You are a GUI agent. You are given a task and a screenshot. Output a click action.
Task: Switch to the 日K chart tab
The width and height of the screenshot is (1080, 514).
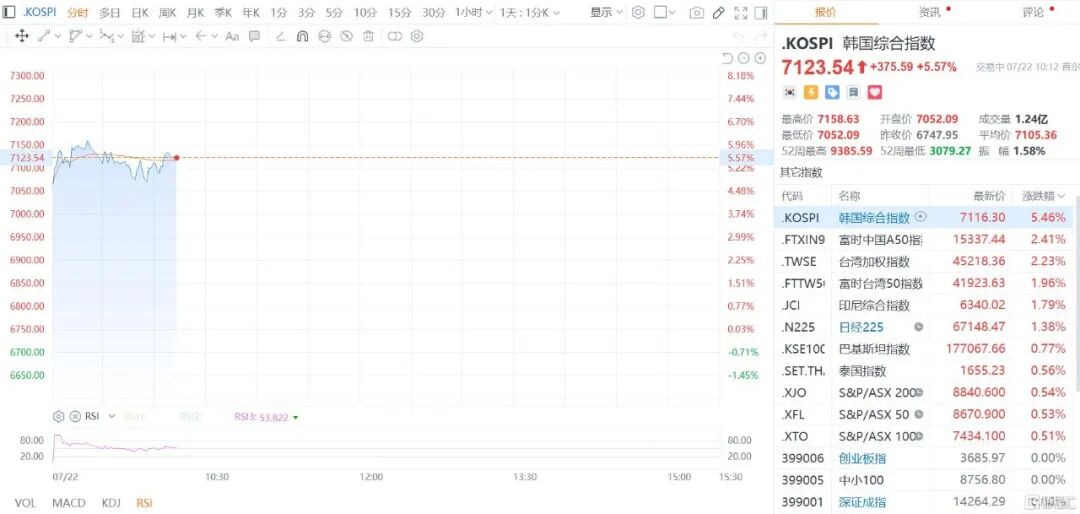[x=140, y=12]
